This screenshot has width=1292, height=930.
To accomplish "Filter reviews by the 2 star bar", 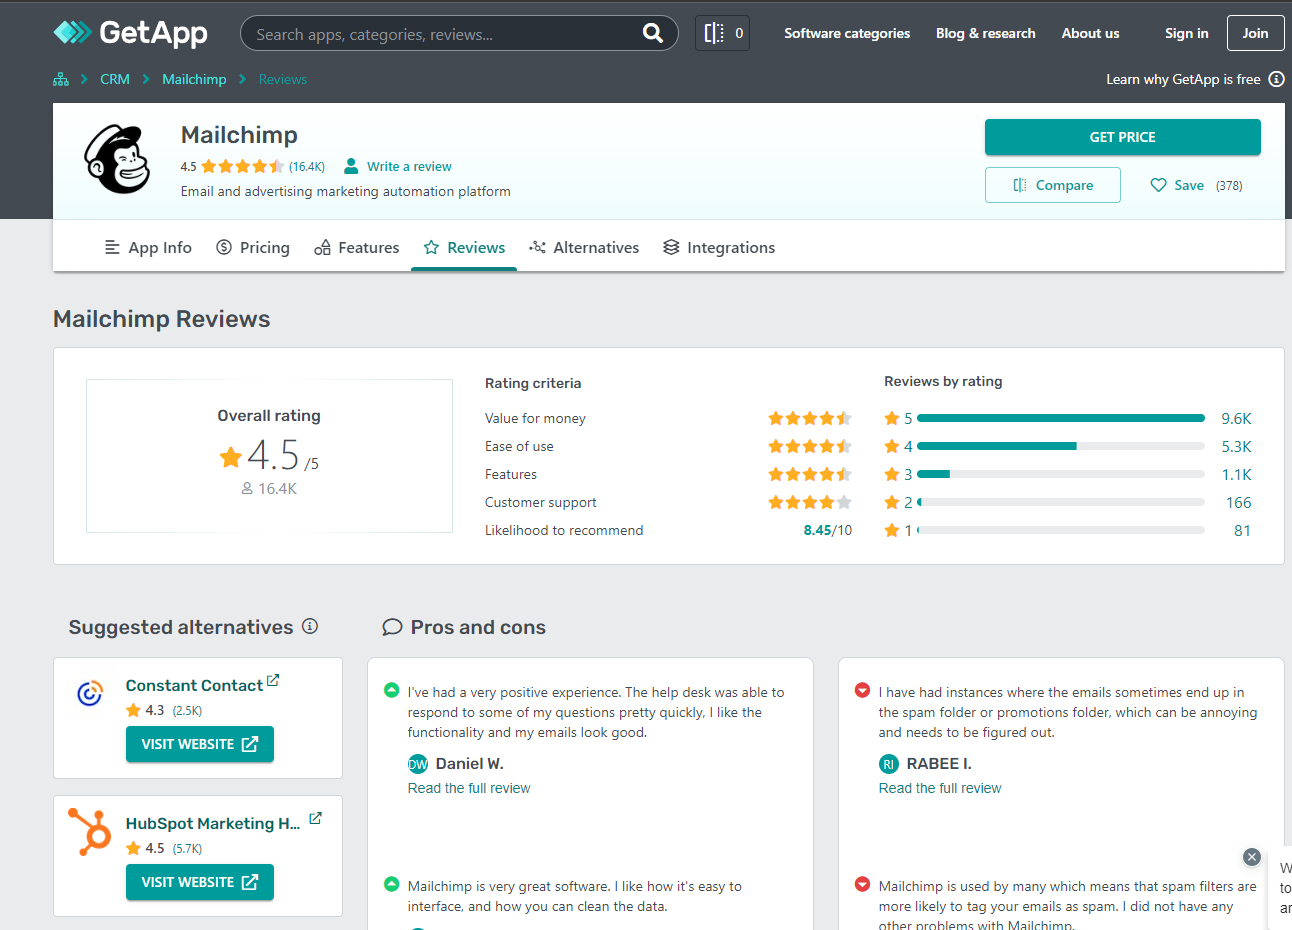I will point(1060,502).
